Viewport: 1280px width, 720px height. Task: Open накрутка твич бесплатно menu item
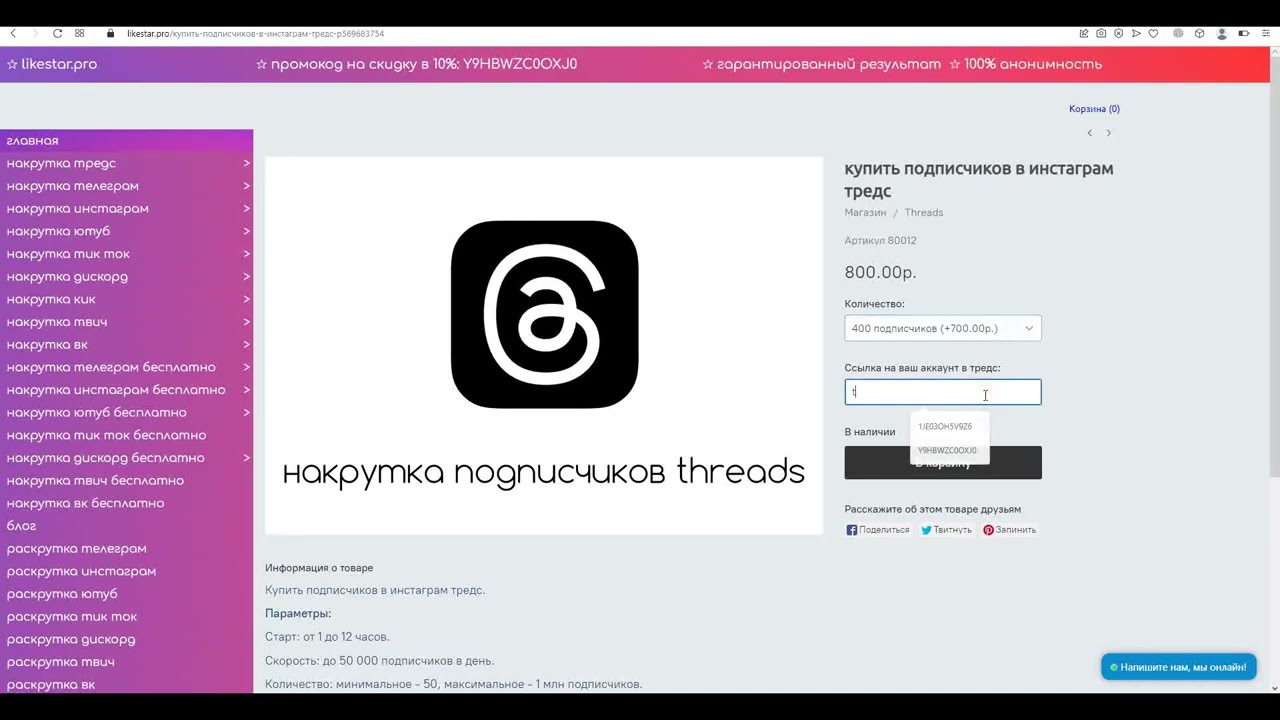click(x=126, y=481)
